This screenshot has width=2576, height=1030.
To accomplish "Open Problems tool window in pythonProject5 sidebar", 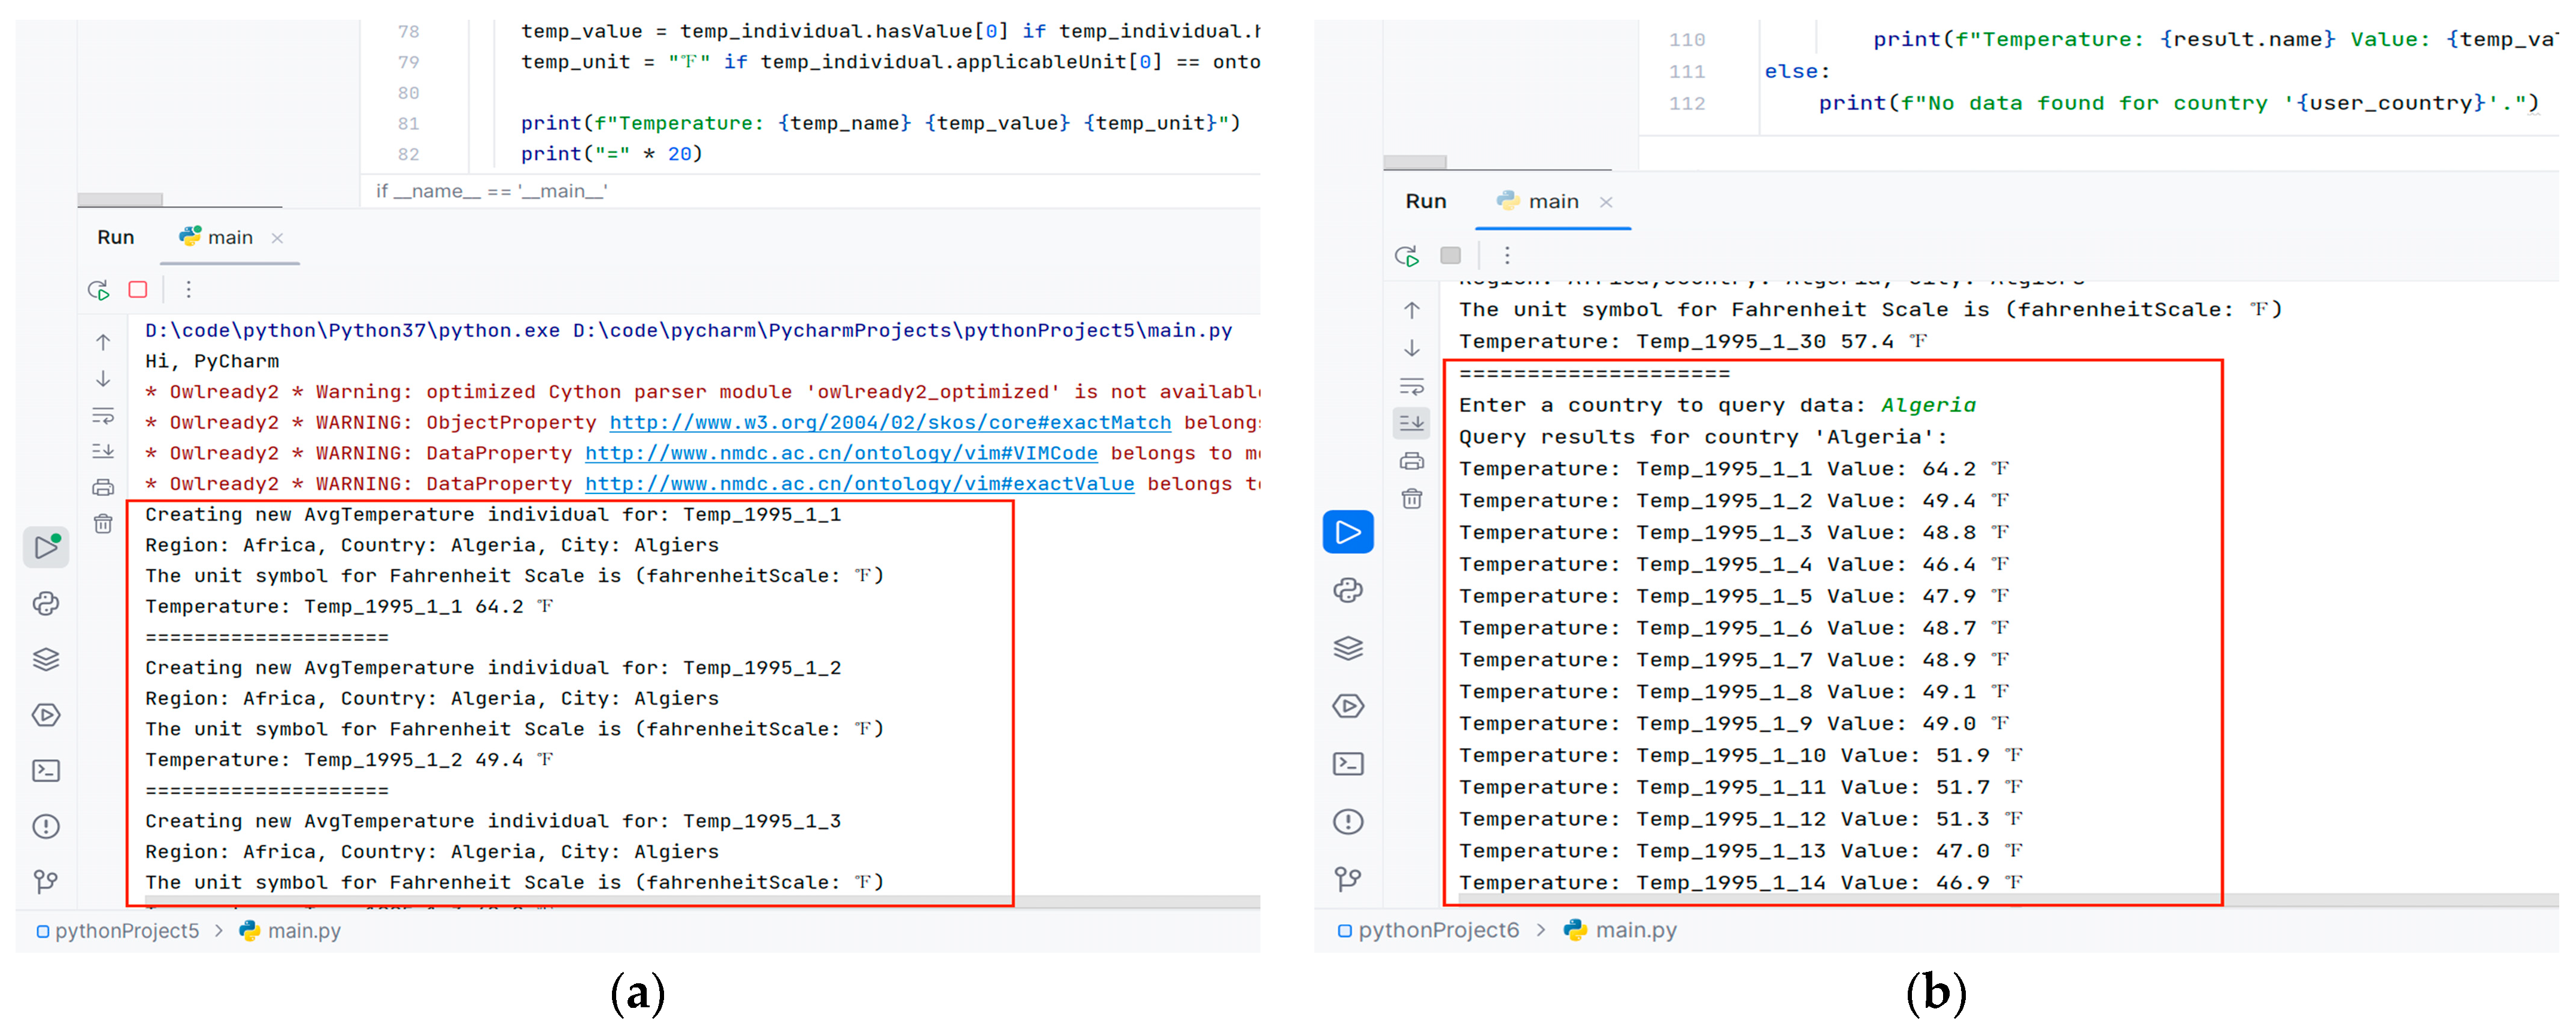I will [x=46, y=827].
